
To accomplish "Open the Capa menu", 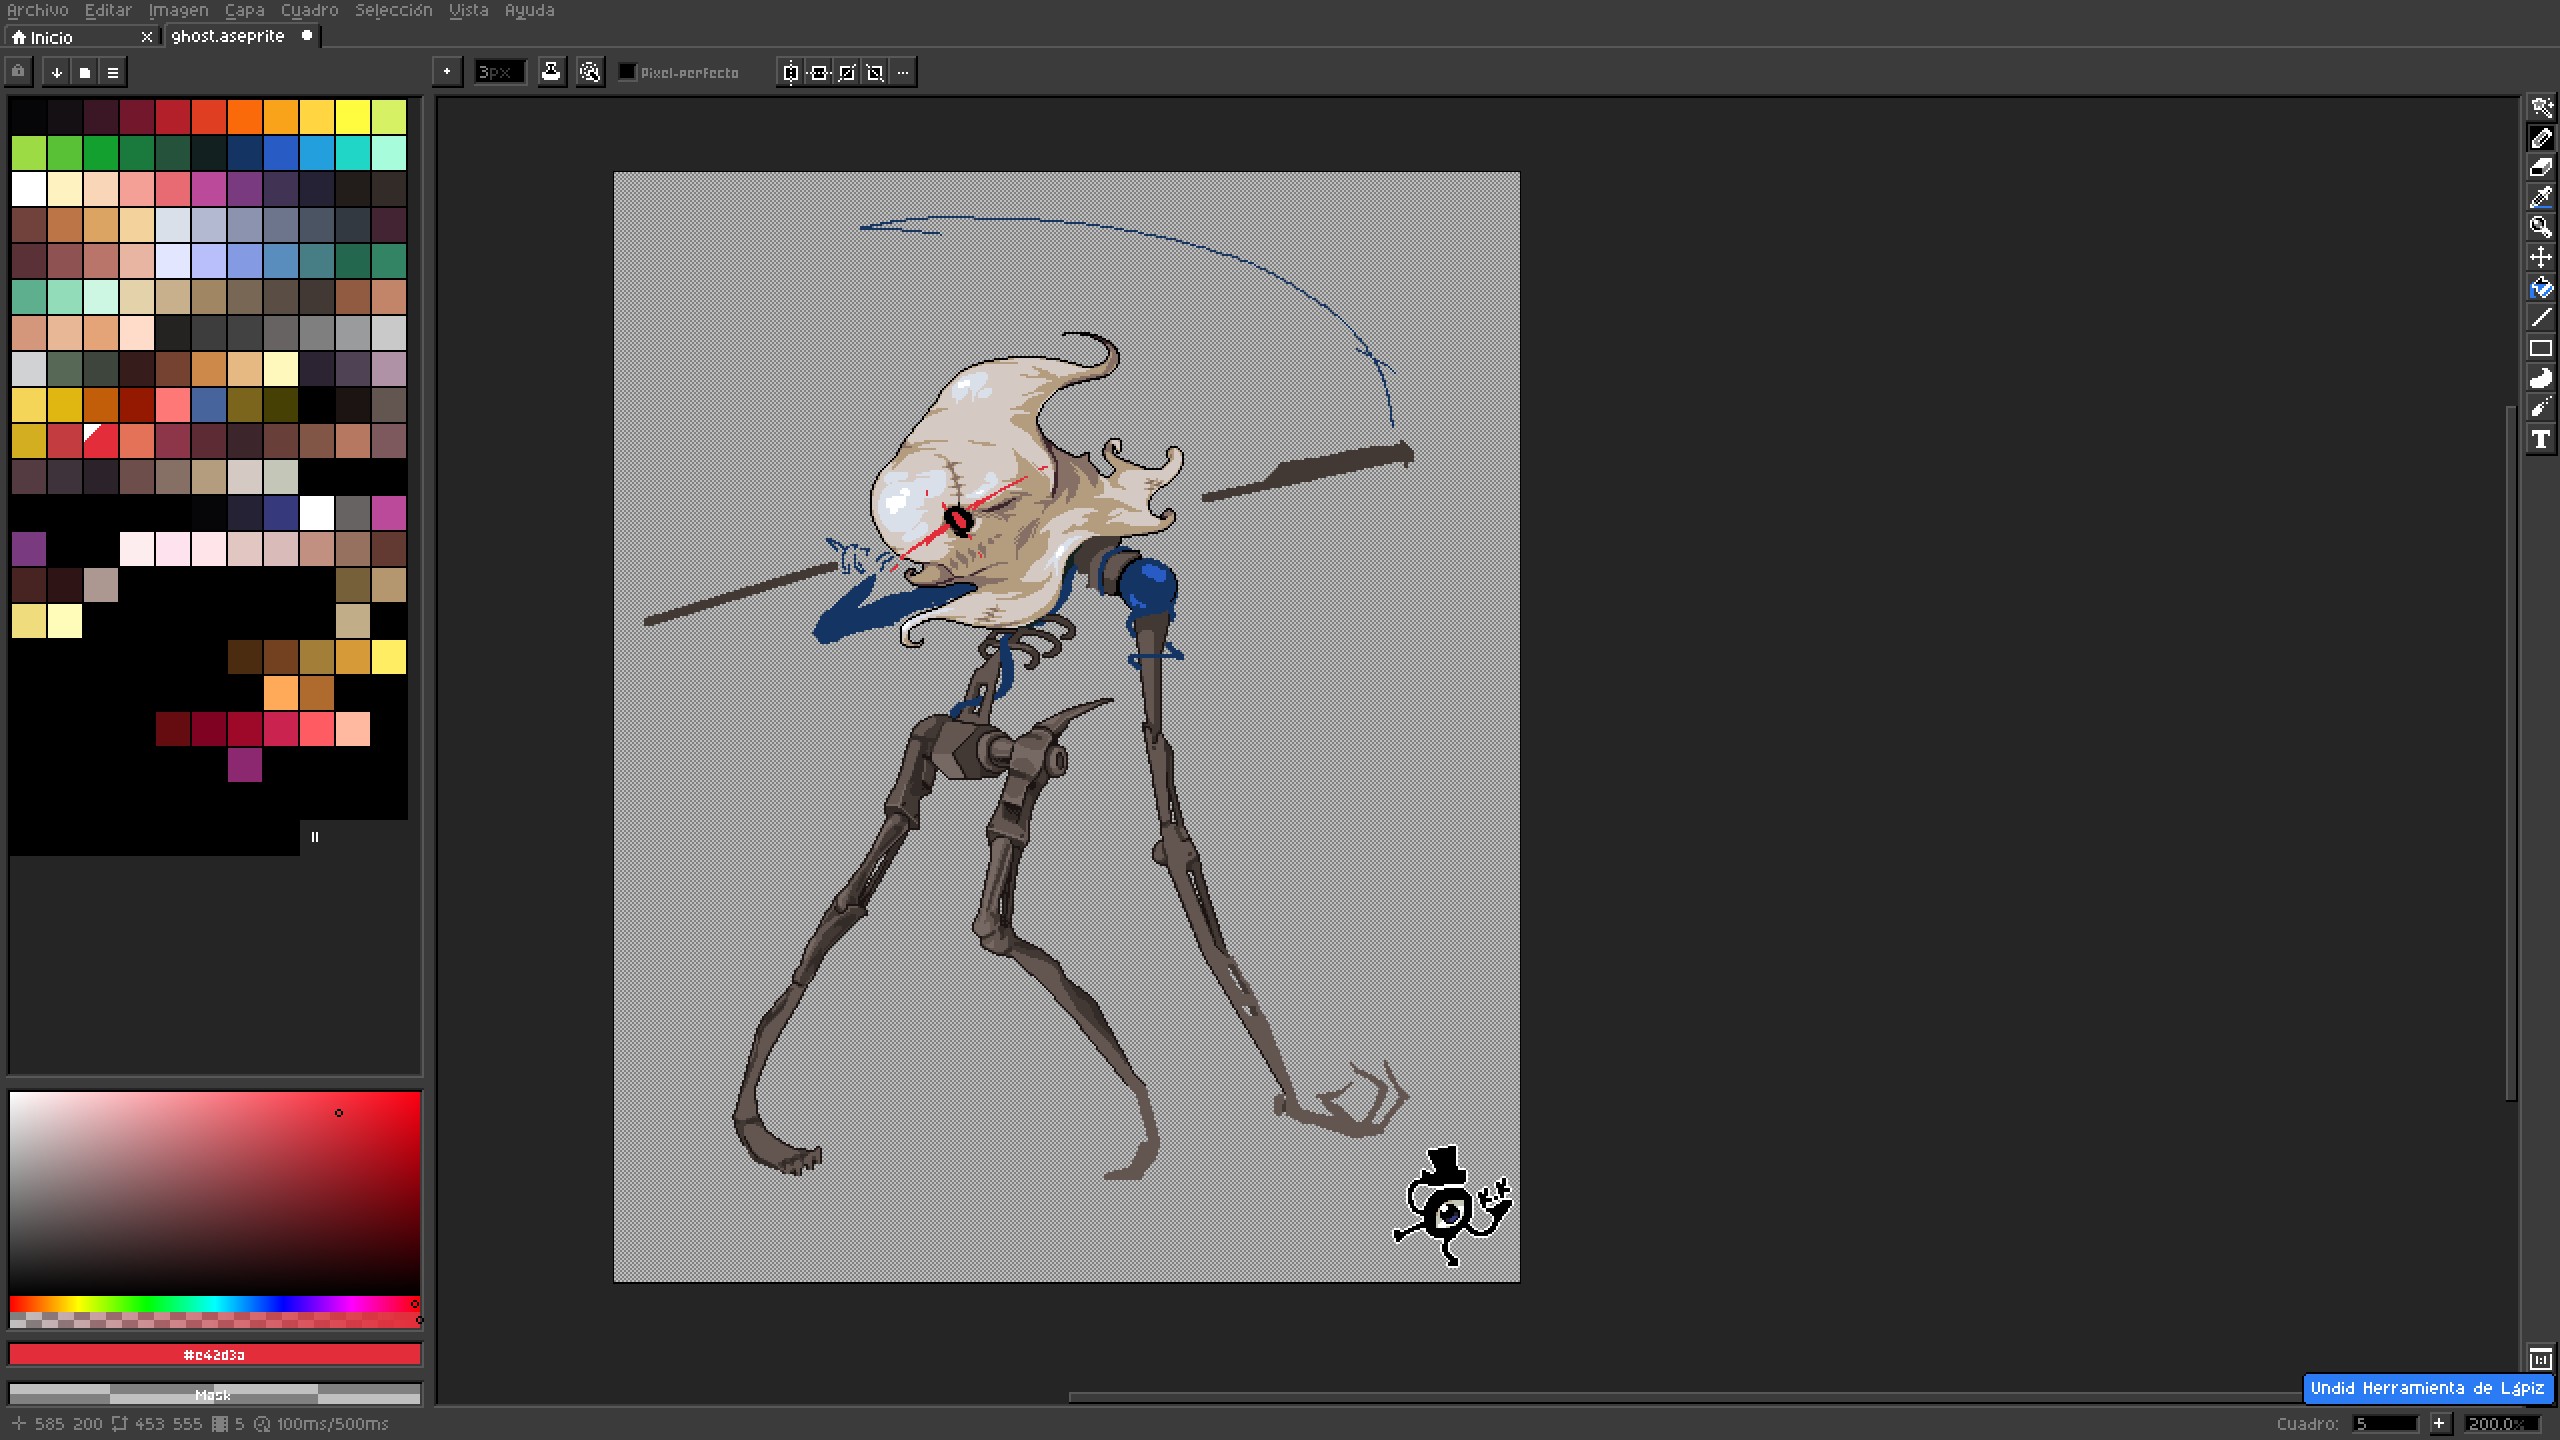I will coord(244,10).
